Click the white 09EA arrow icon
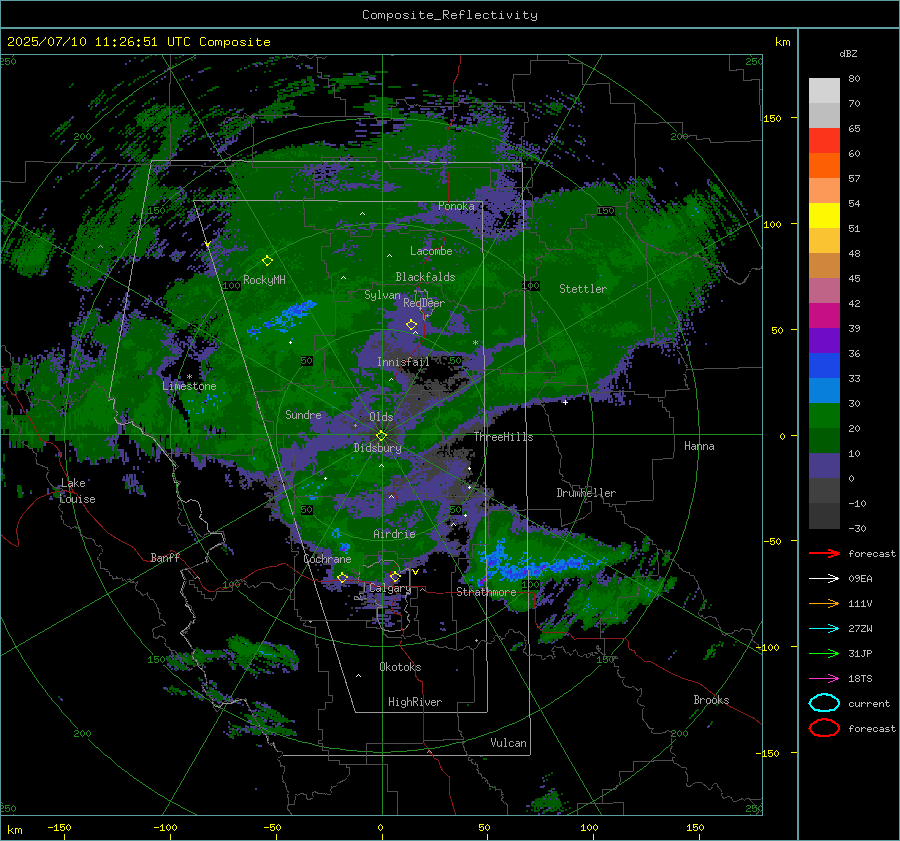This screenshot has width=900, height=841. pyautogui.click(x=824, y=579)
